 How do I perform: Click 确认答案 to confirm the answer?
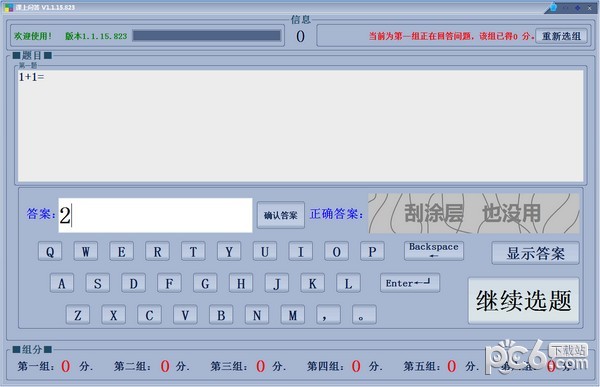[281, 215]
